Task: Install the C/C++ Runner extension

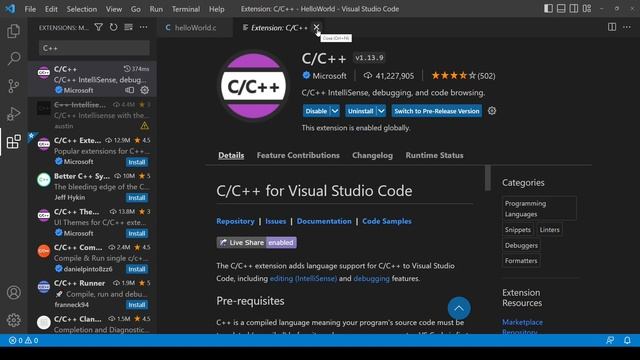Action: coord(137,305)
